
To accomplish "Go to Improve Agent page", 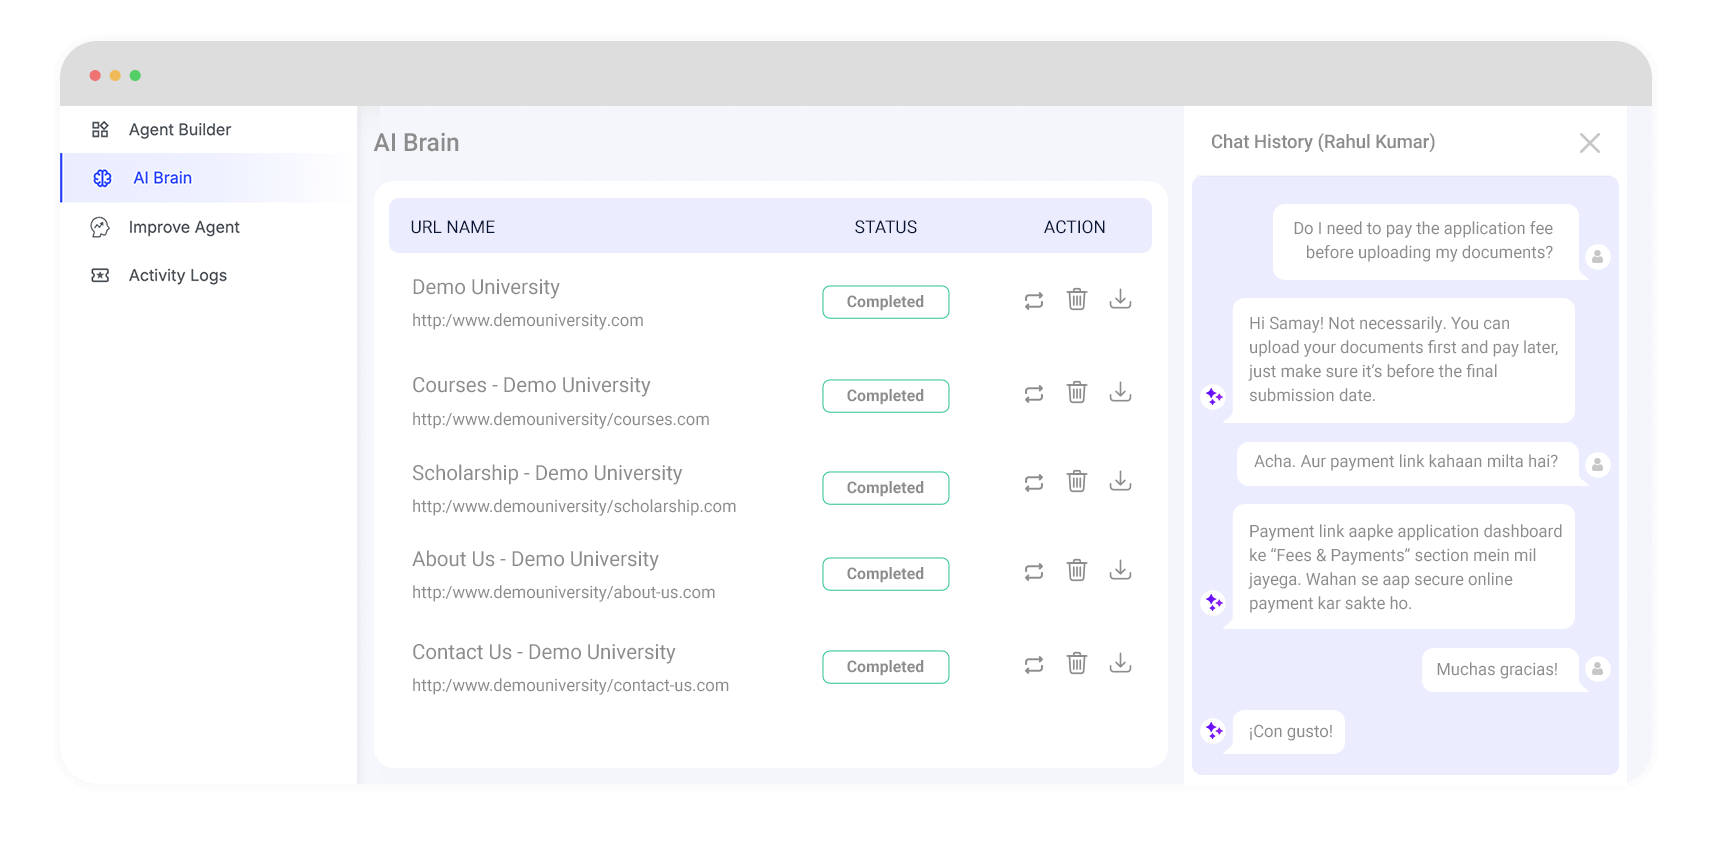I will 184,227.
